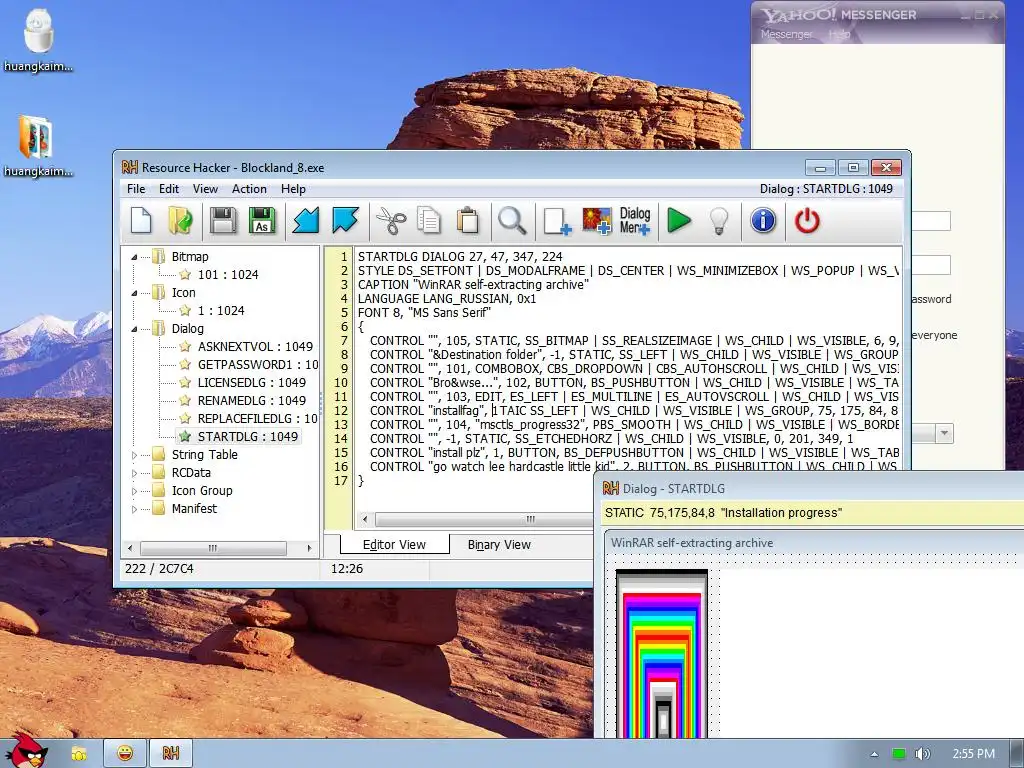Select the 1 : 1024 icon resource
Screen dimensions: 1024x768
221,311
